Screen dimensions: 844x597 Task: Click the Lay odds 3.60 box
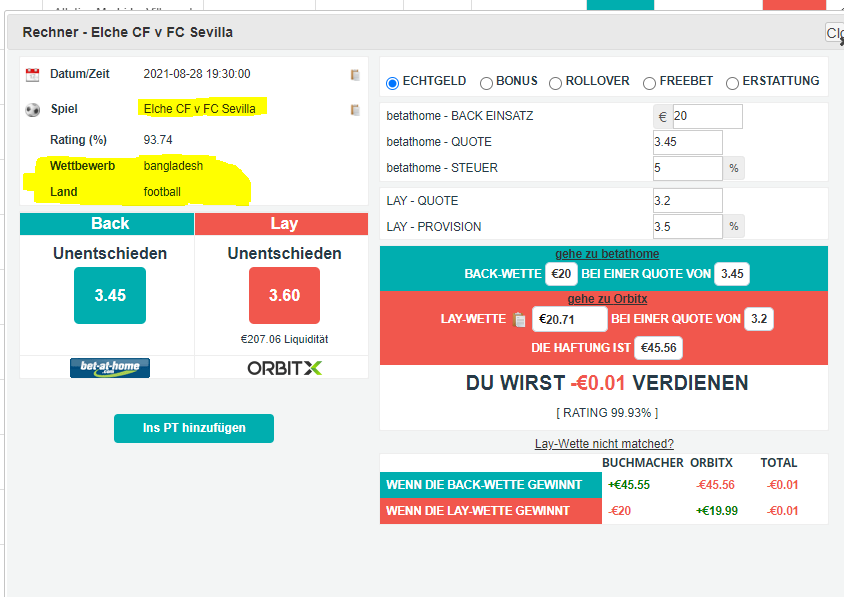(x=284, y=295)
